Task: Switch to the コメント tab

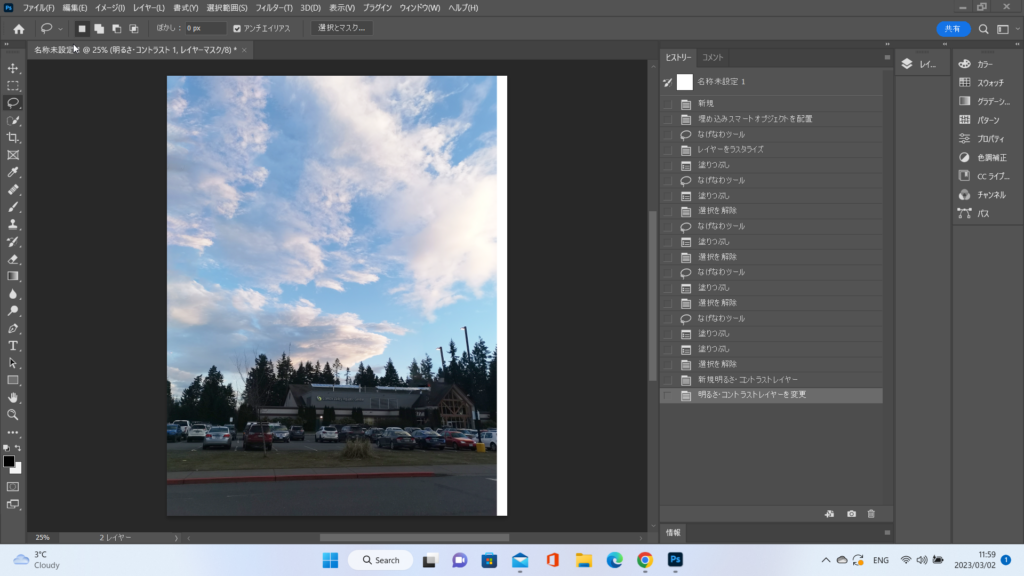Action: coord(713,57)
